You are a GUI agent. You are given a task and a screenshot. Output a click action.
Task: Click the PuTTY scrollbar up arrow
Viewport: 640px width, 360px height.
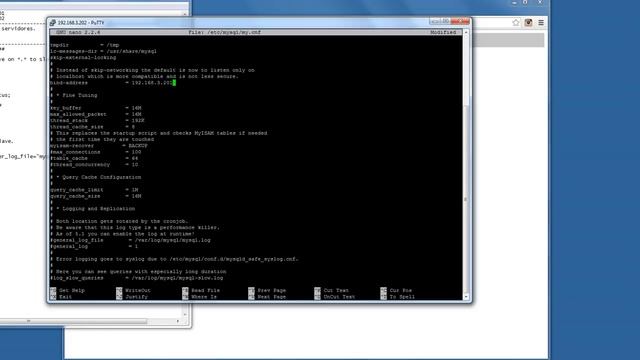click(466, 32)
